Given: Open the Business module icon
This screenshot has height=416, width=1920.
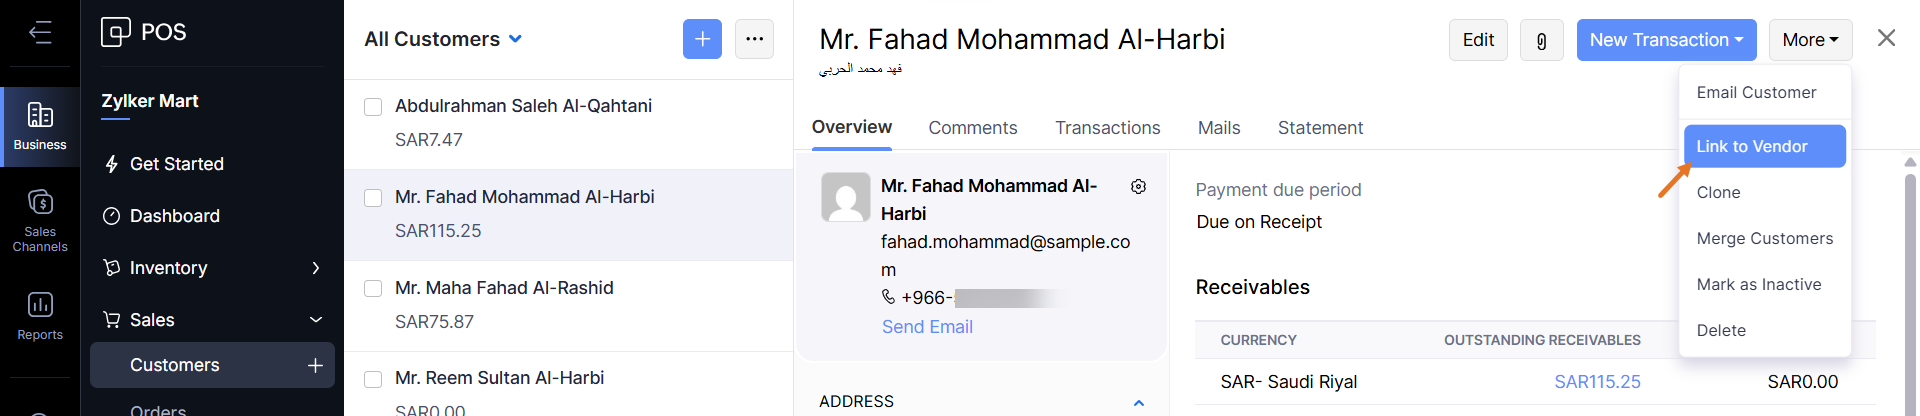Looking at the screenshot, I should click(40, 126).
